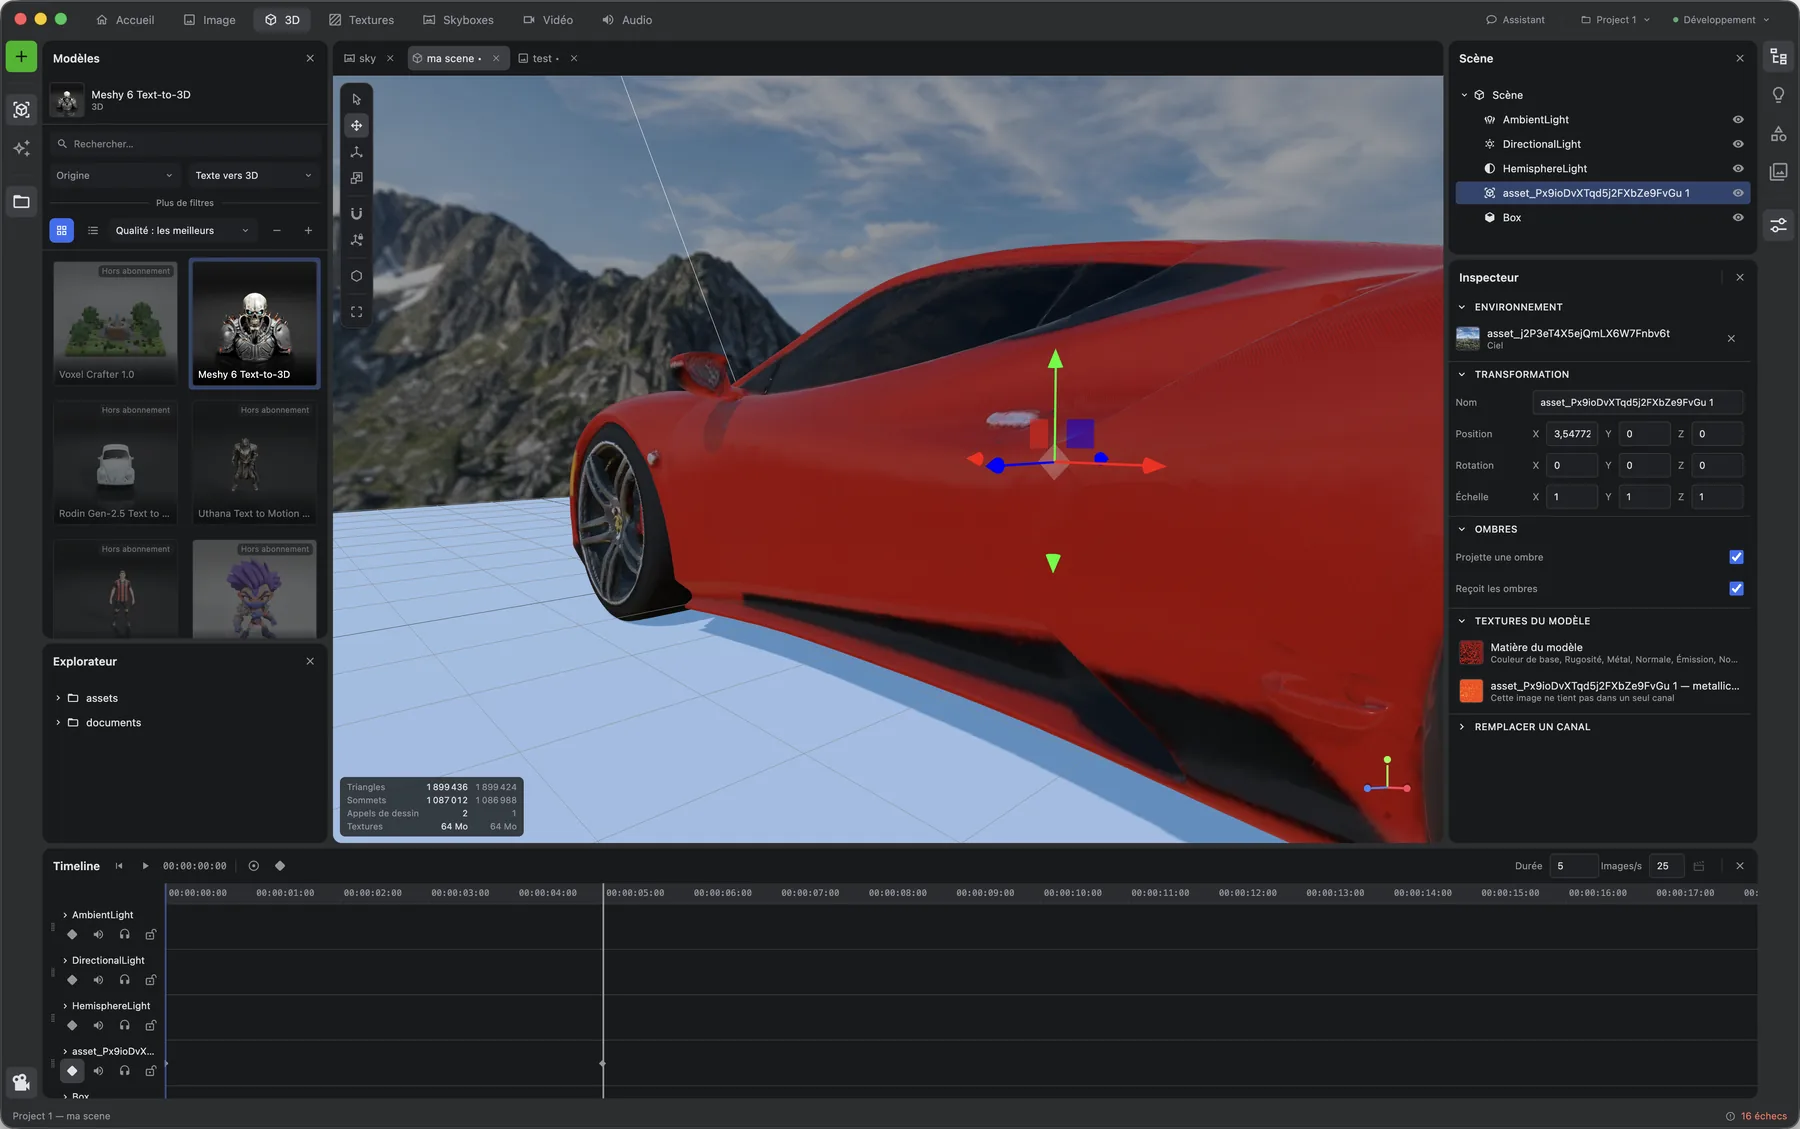
Task: Select the cursor selection tool in viewport toolbar
Action: tap(356, 99)
